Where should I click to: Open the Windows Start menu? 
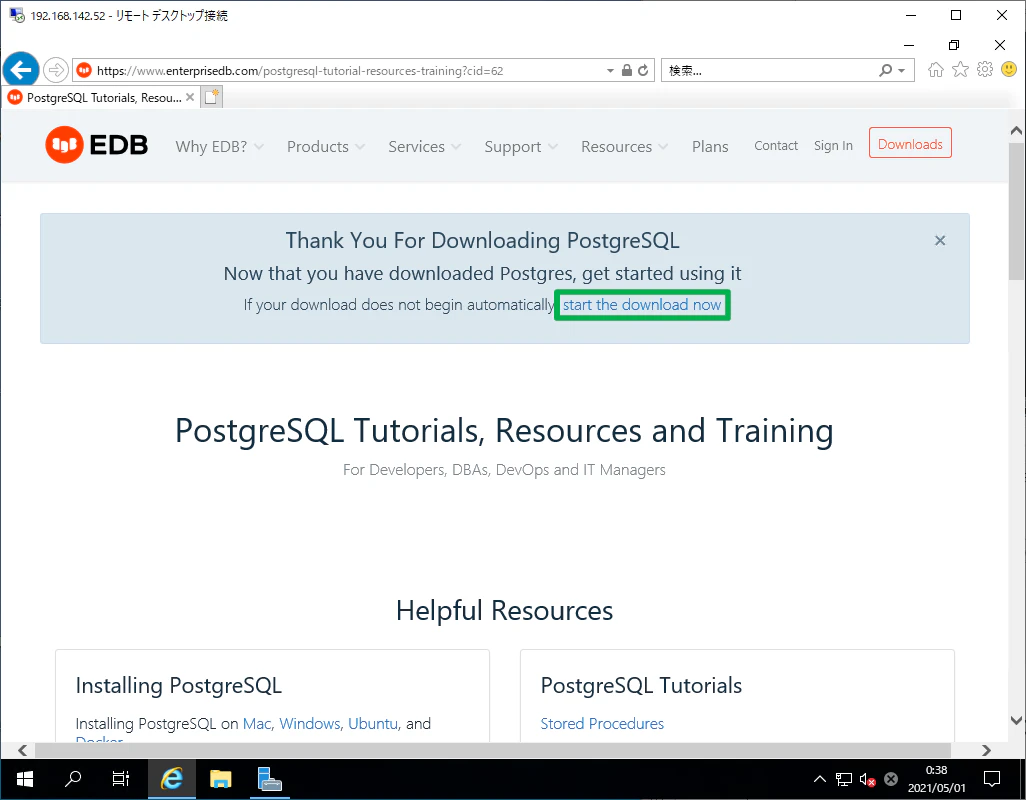[x=24, y=779]
